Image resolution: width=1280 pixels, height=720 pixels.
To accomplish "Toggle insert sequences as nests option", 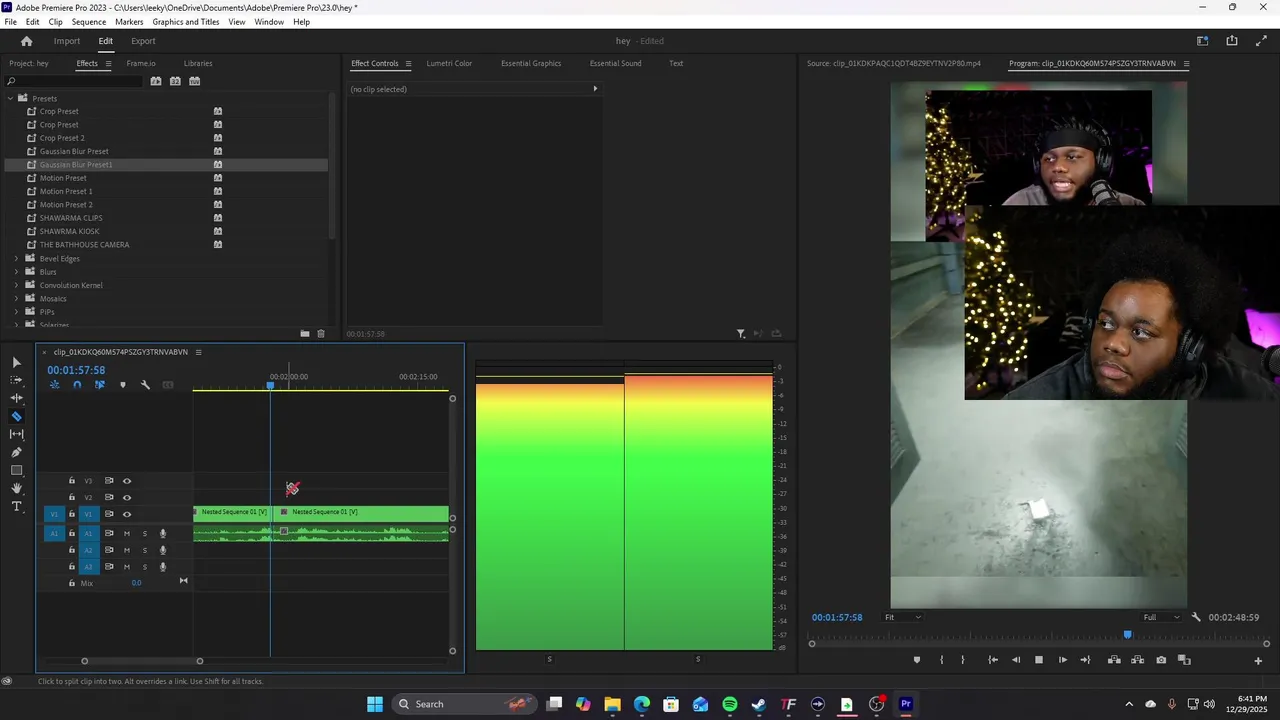I will coord(54,385).
